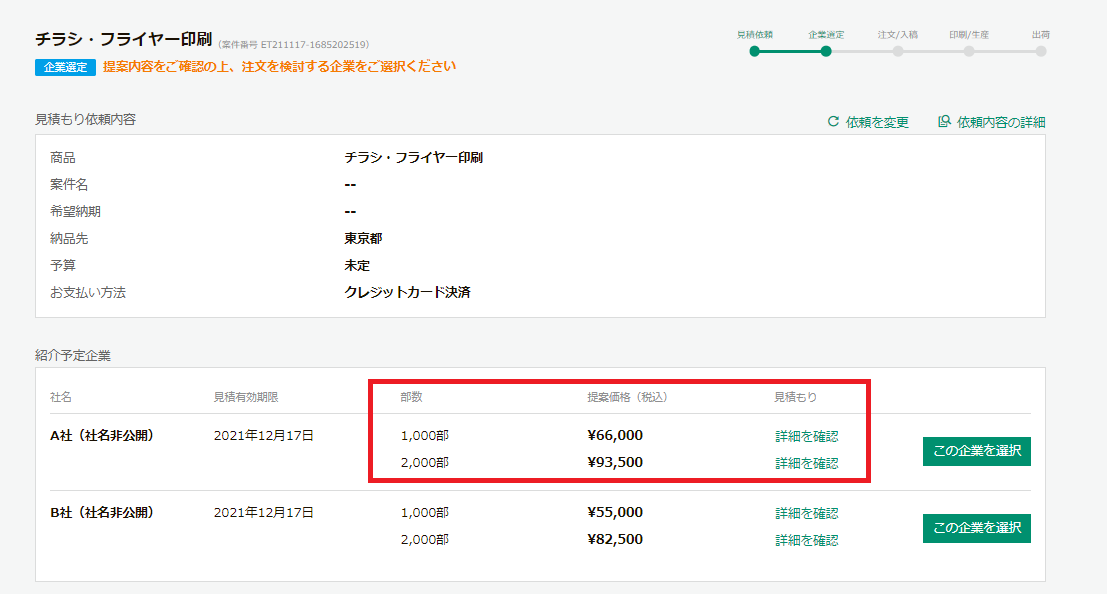Click the 出荷 progress step dot
The width and height of the screenshot is (1107, 594).
(1040, 51)
